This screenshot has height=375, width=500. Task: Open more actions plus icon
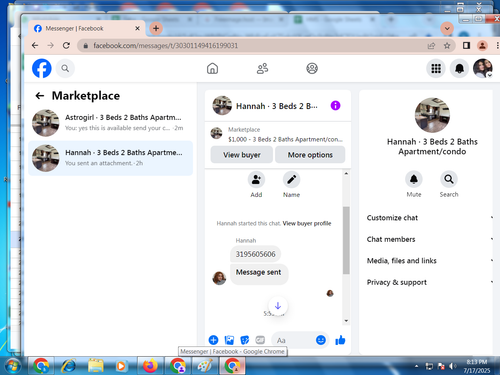tap(213, 340)
